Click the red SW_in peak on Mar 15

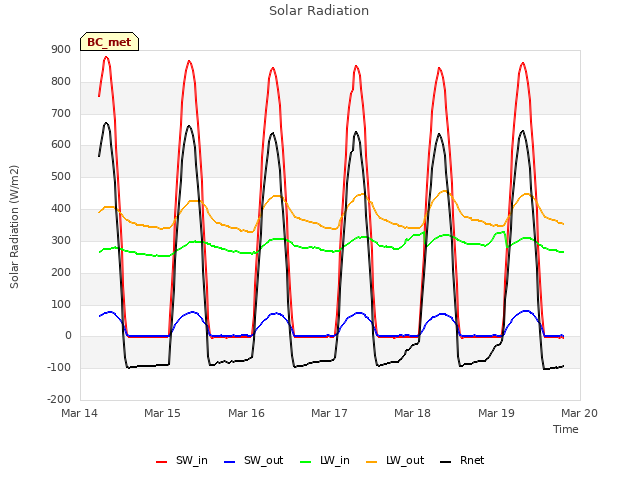point(189,61)
